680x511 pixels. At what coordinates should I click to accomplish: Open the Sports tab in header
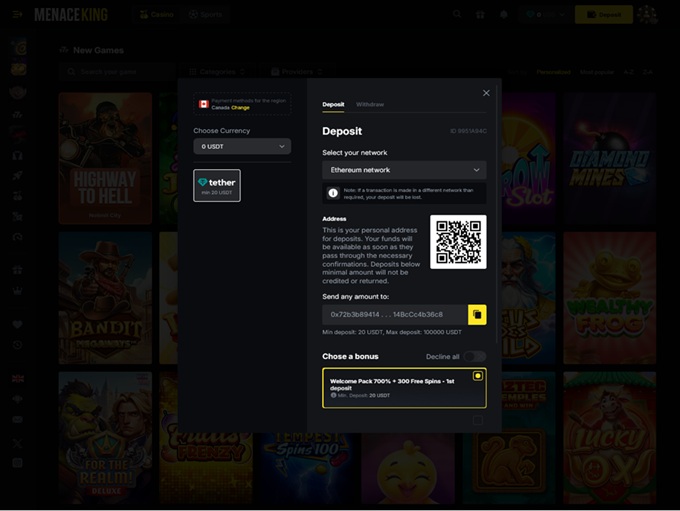coord(206,15)
